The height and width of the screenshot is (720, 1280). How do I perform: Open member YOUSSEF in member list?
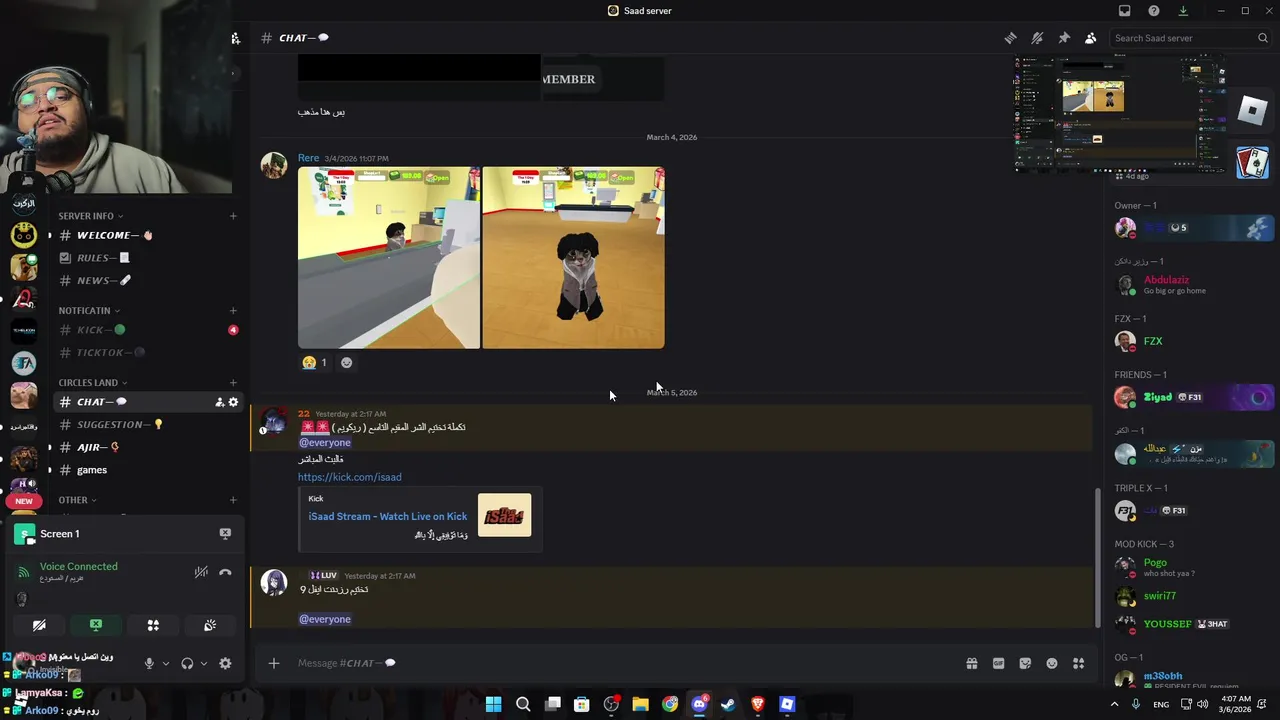tap(1190, 624)
